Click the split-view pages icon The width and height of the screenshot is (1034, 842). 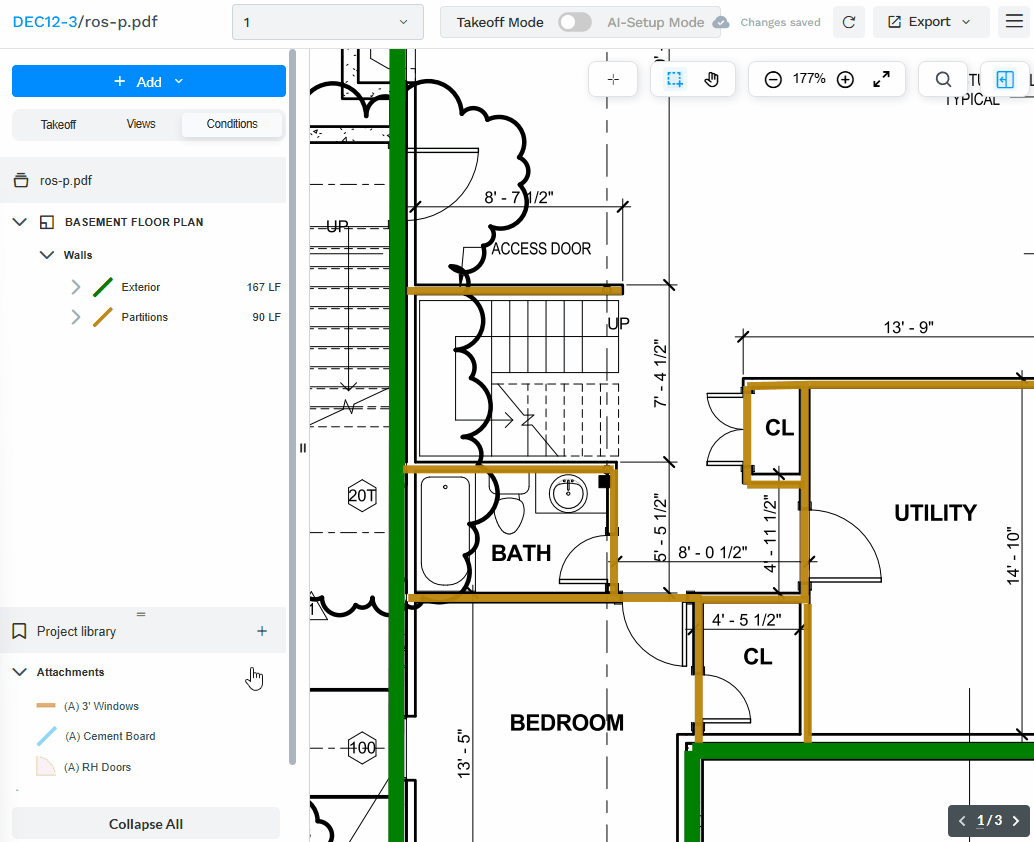[x=1004, y=79]
